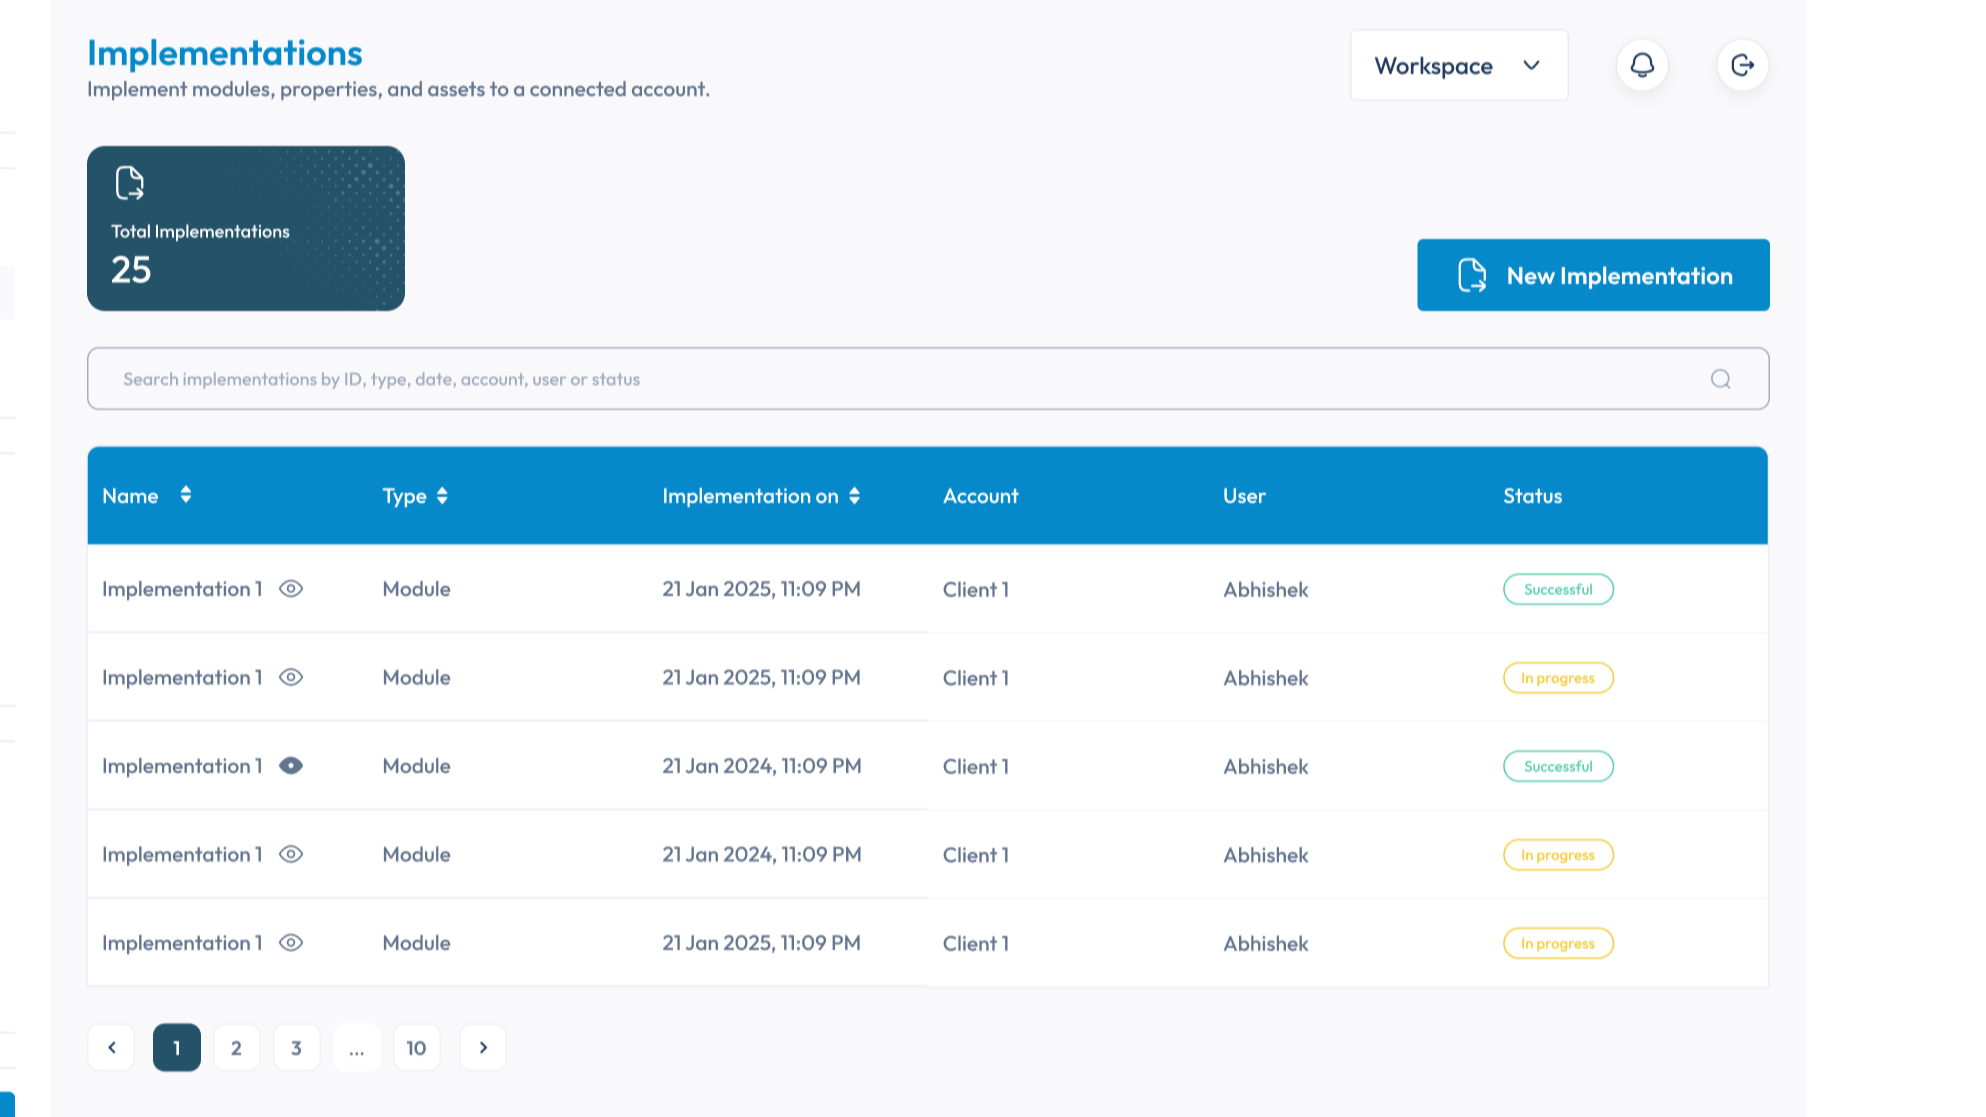Sort by Implementation on date

click(x=853, y=495)
